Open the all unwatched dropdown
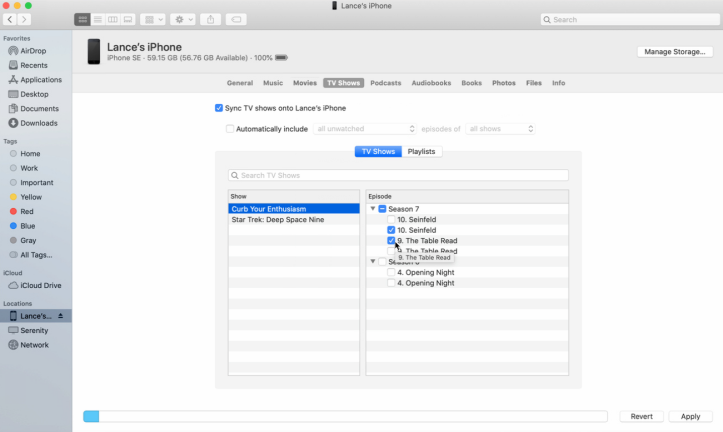The height and width of the screenshot is (432, 723). pyautogui.click(x=365, y=129)
